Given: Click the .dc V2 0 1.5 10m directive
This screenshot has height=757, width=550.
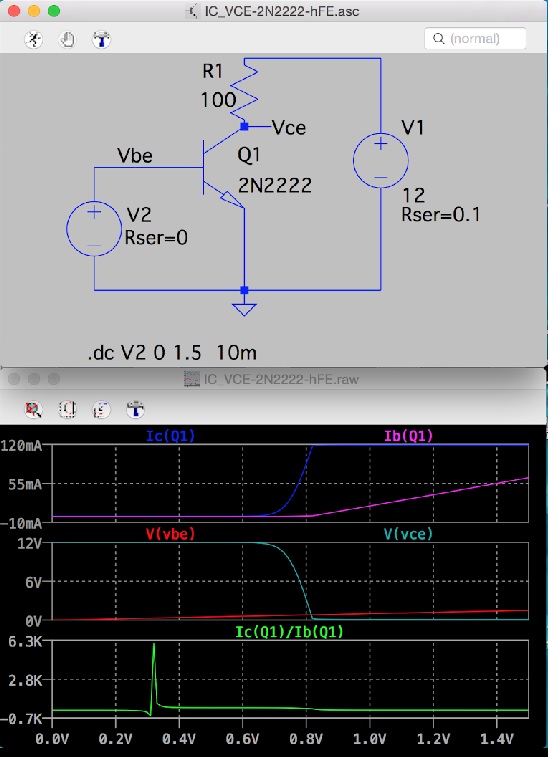Looking at the screenshot, I should pos(172,353).
